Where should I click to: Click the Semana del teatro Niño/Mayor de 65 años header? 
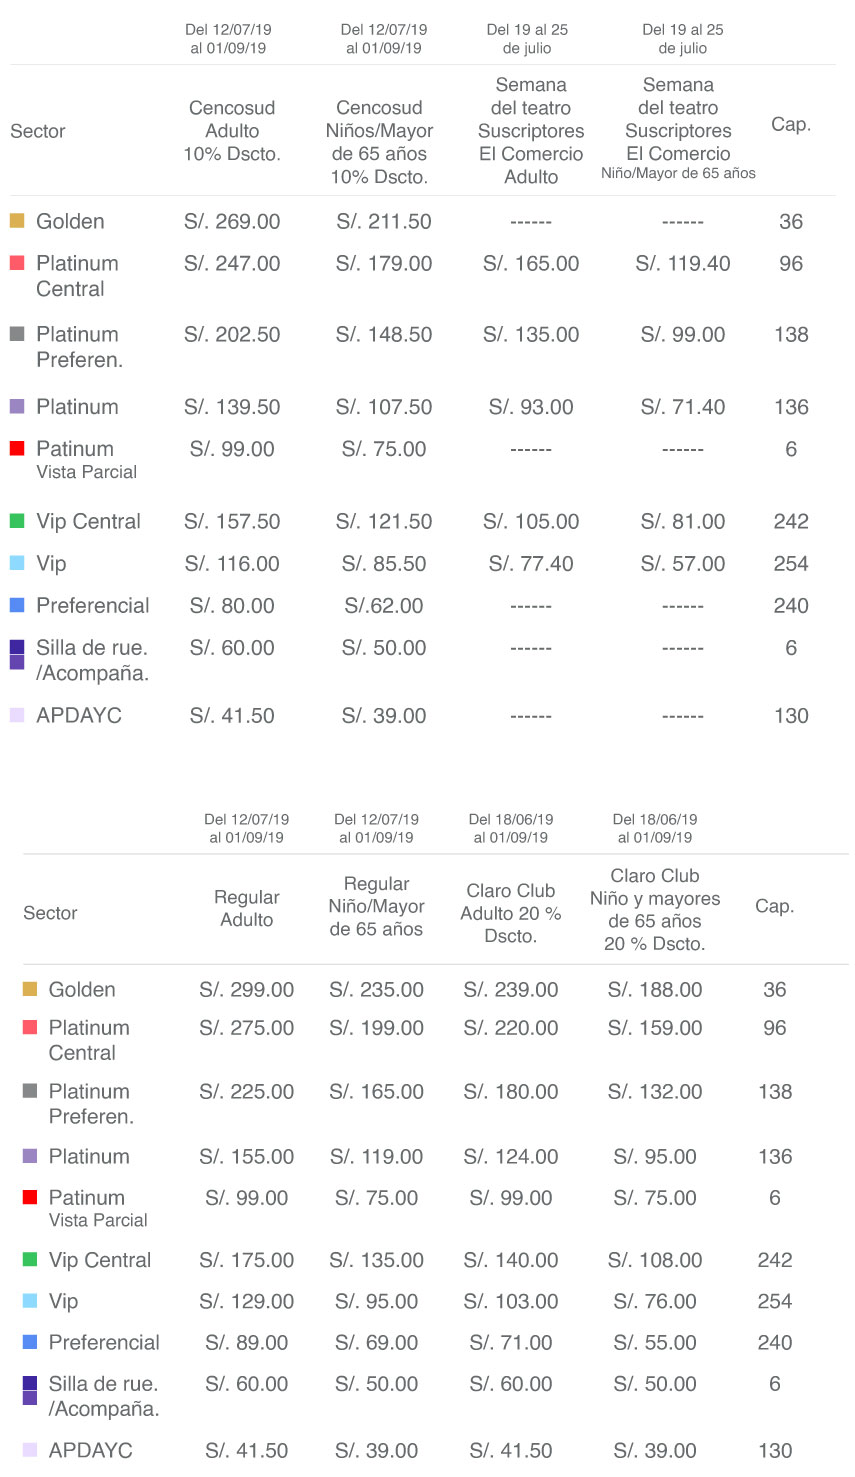[678, 130]
